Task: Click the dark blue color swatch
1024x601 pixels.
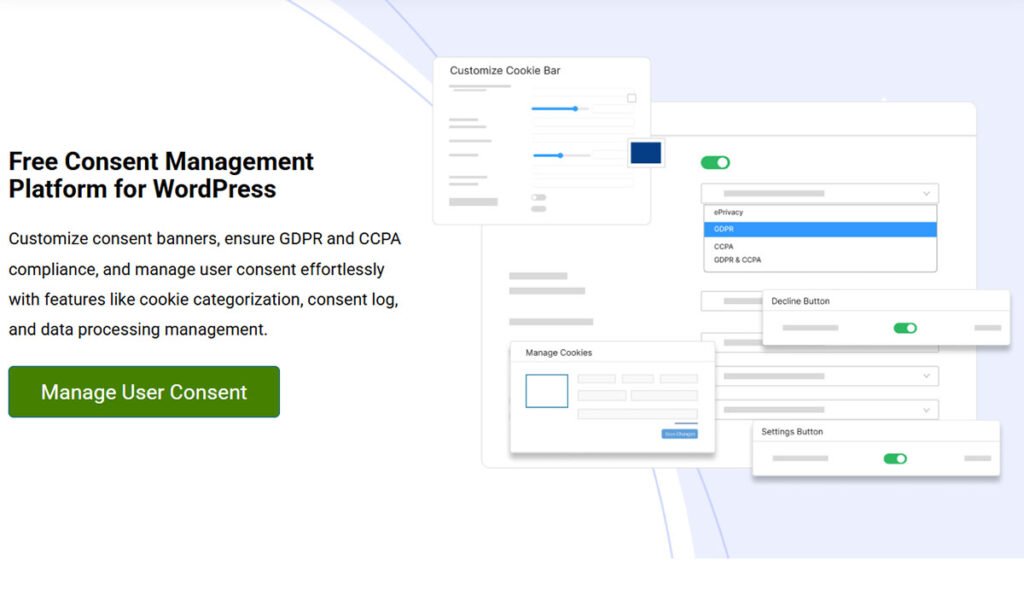Action: [645, 153]
